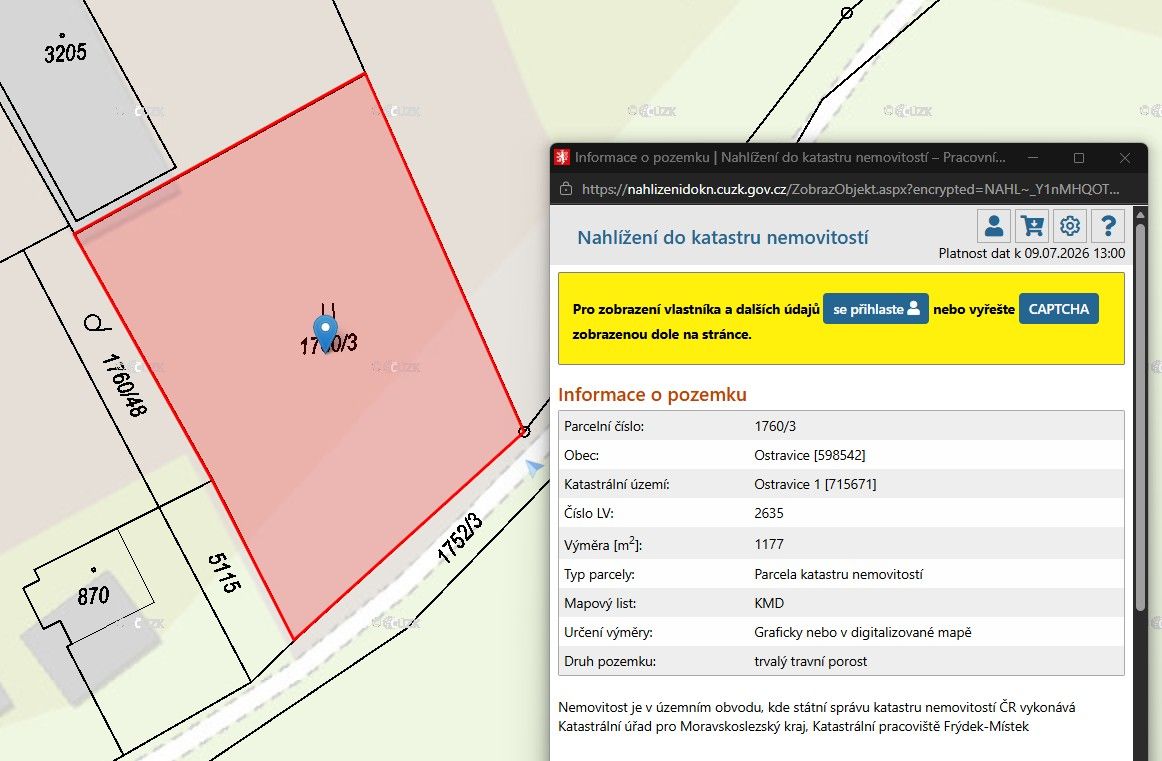Select parcel 3205 on the map
Image resolution: width=1162 pixels, height=761 pixels.
[65, 53]
